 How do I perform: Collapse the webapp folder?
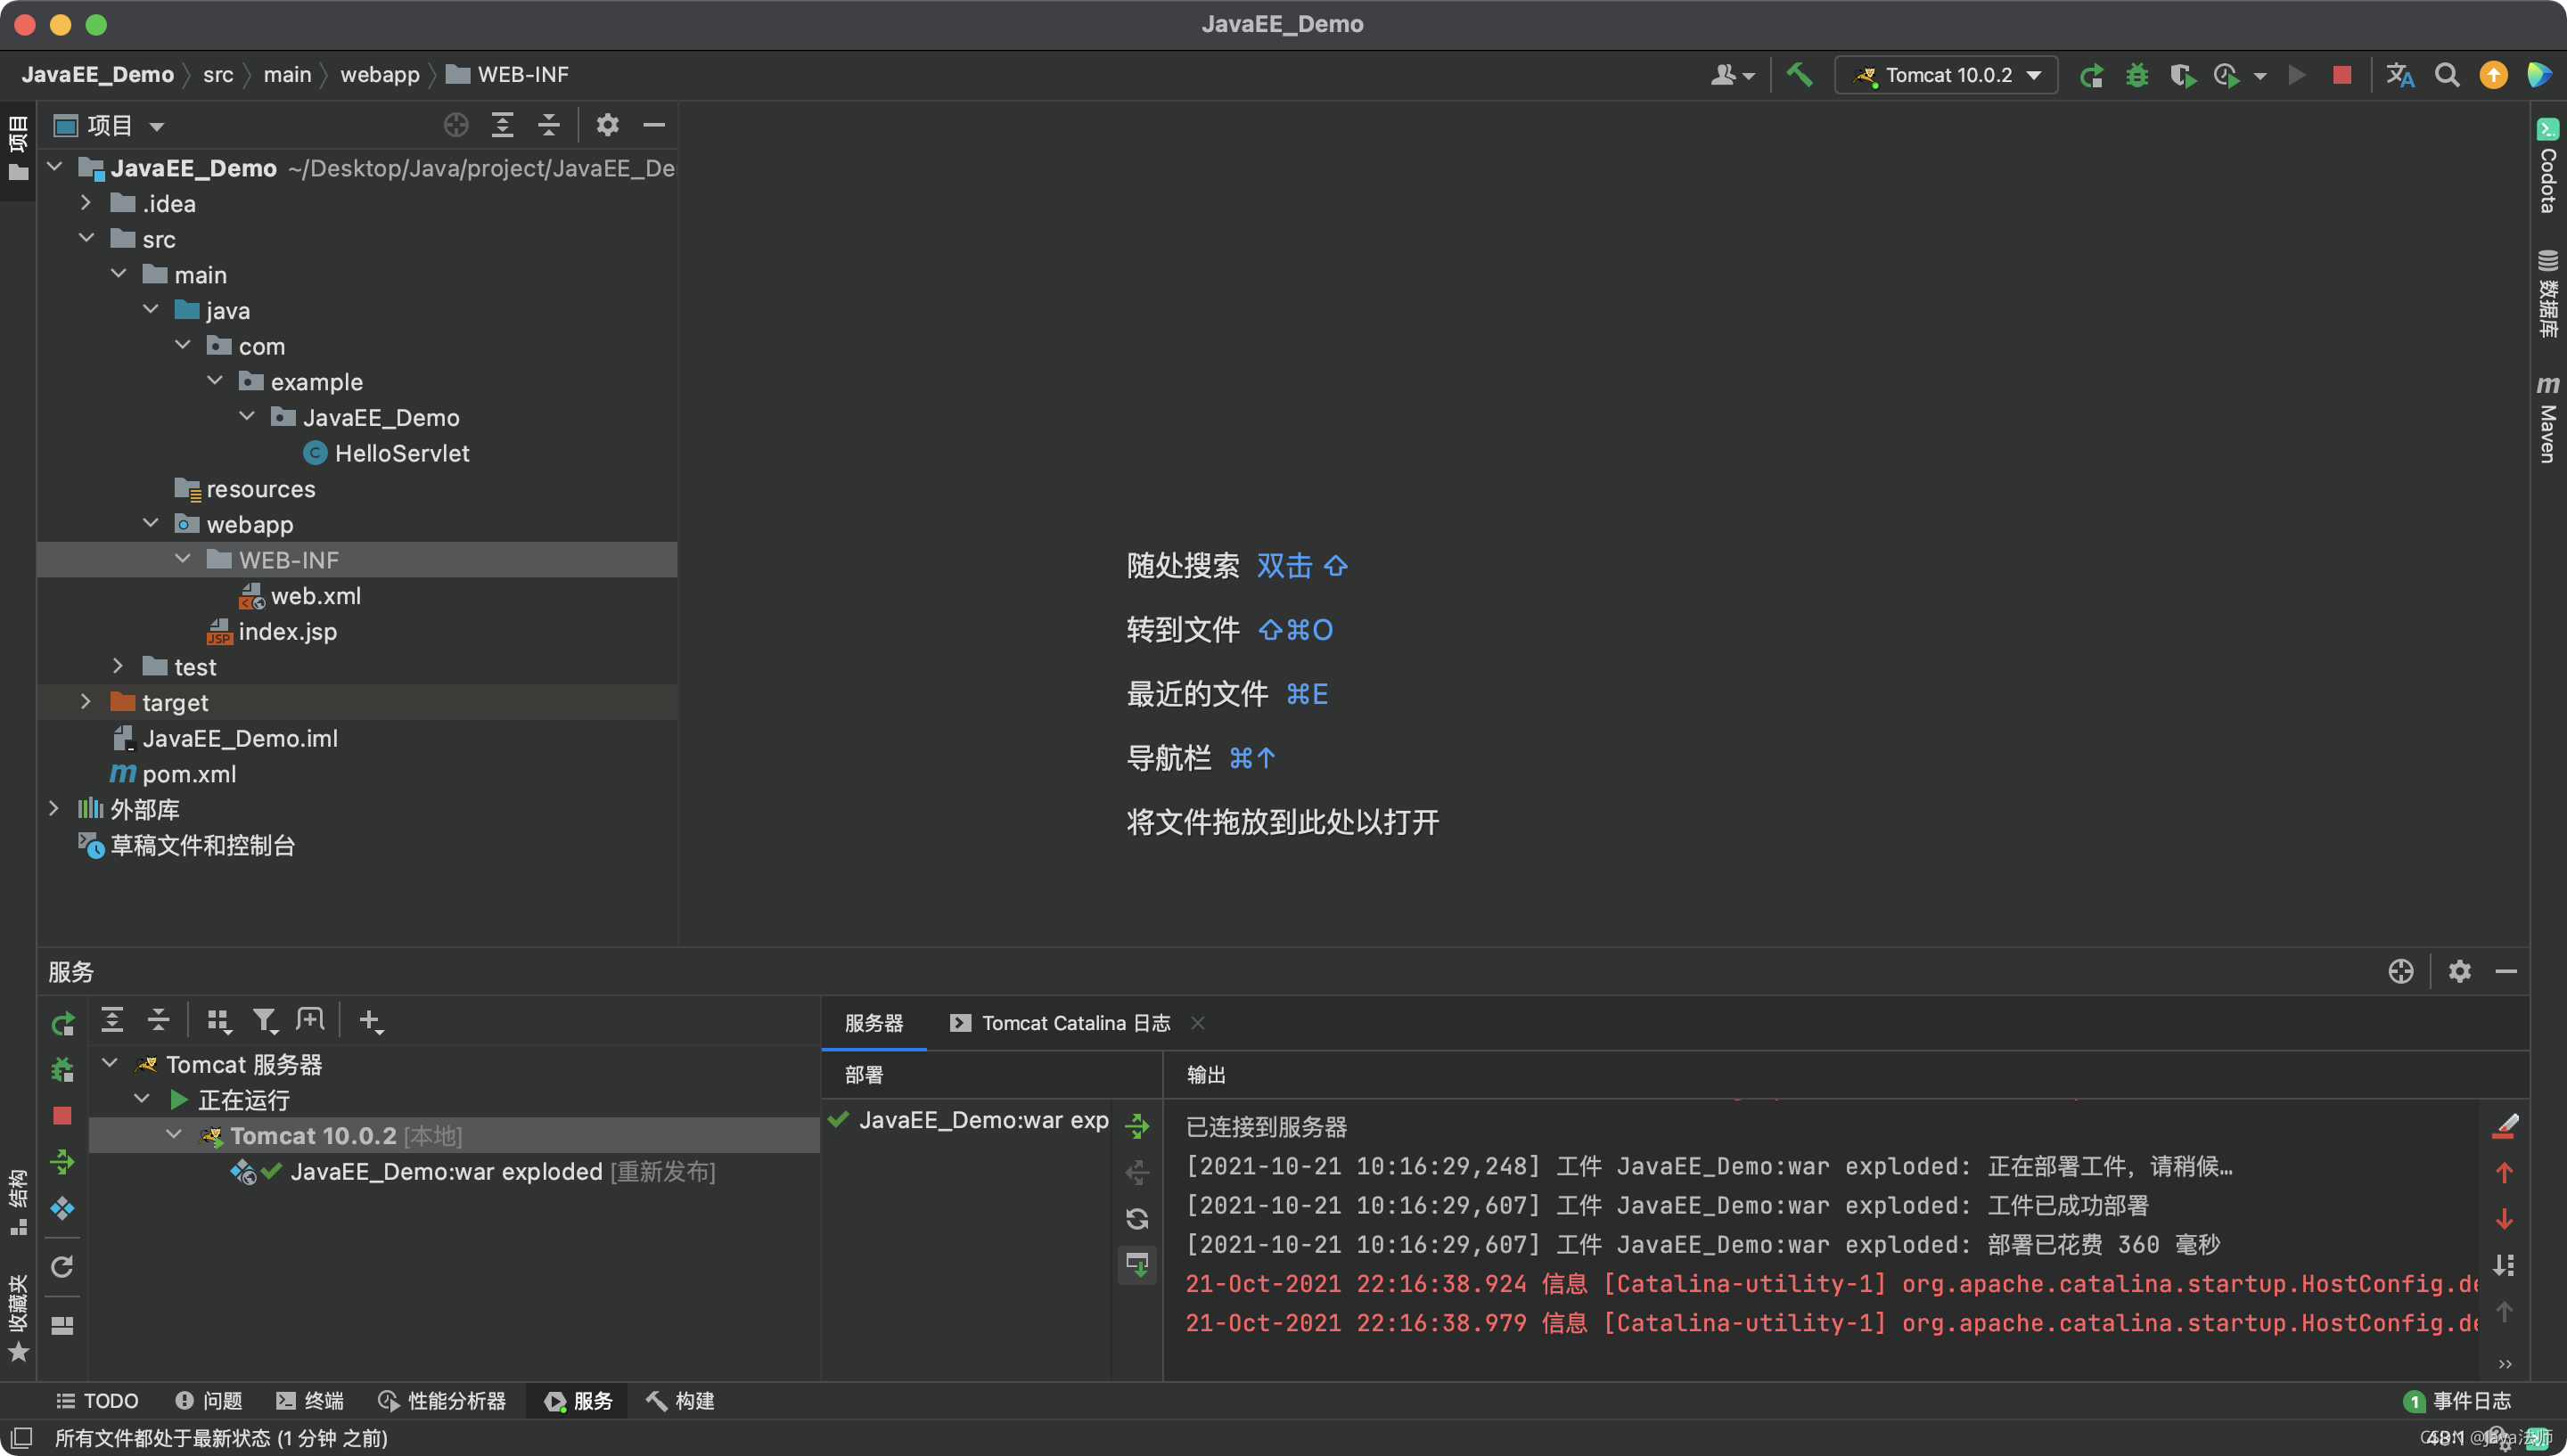tap(150, 523)
